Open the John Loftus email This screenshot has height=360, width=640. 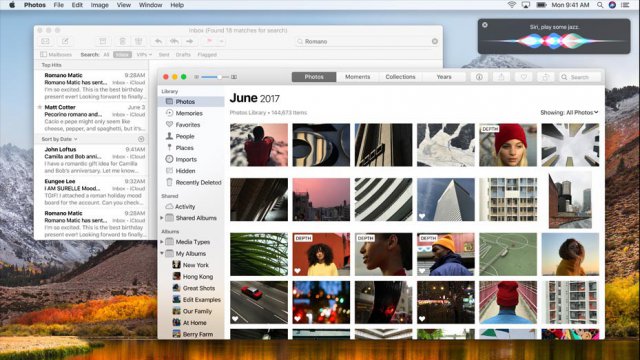tap(92, 160)
